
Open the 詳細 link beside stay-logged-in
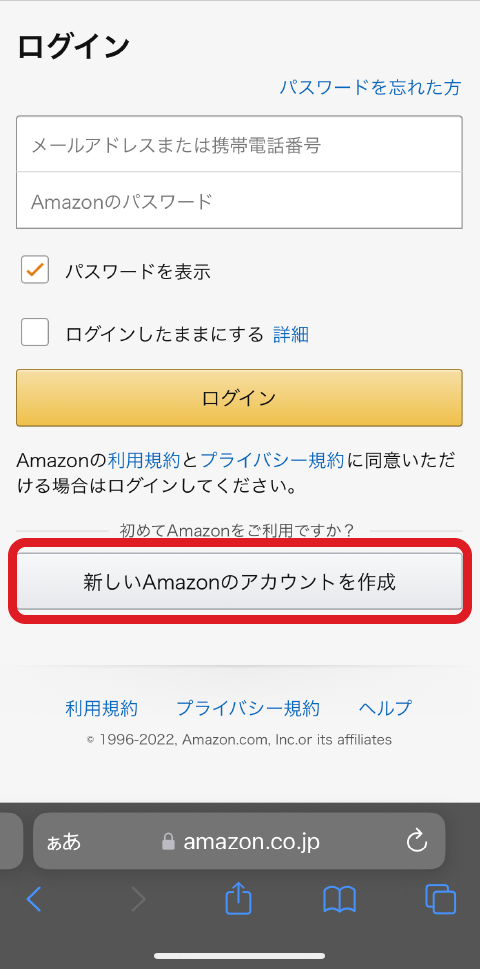click(291, 334)
